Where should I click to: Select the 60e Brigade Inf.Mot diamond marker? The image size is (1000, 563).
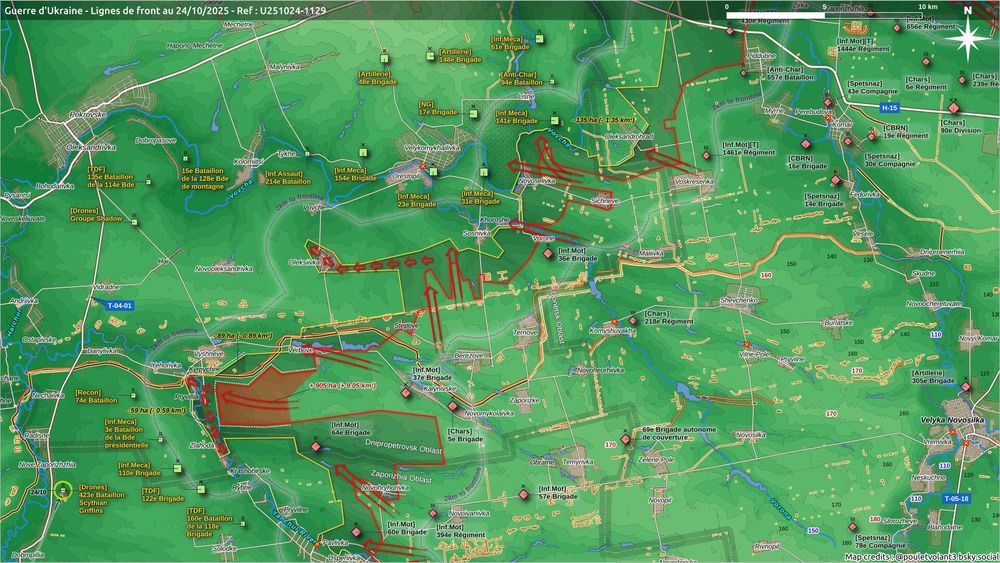pos(357,532)
